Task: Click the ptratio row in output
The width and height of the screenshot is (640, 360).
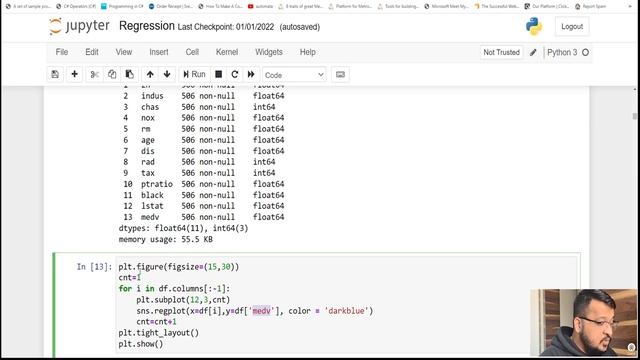Action: coord(203,184)
